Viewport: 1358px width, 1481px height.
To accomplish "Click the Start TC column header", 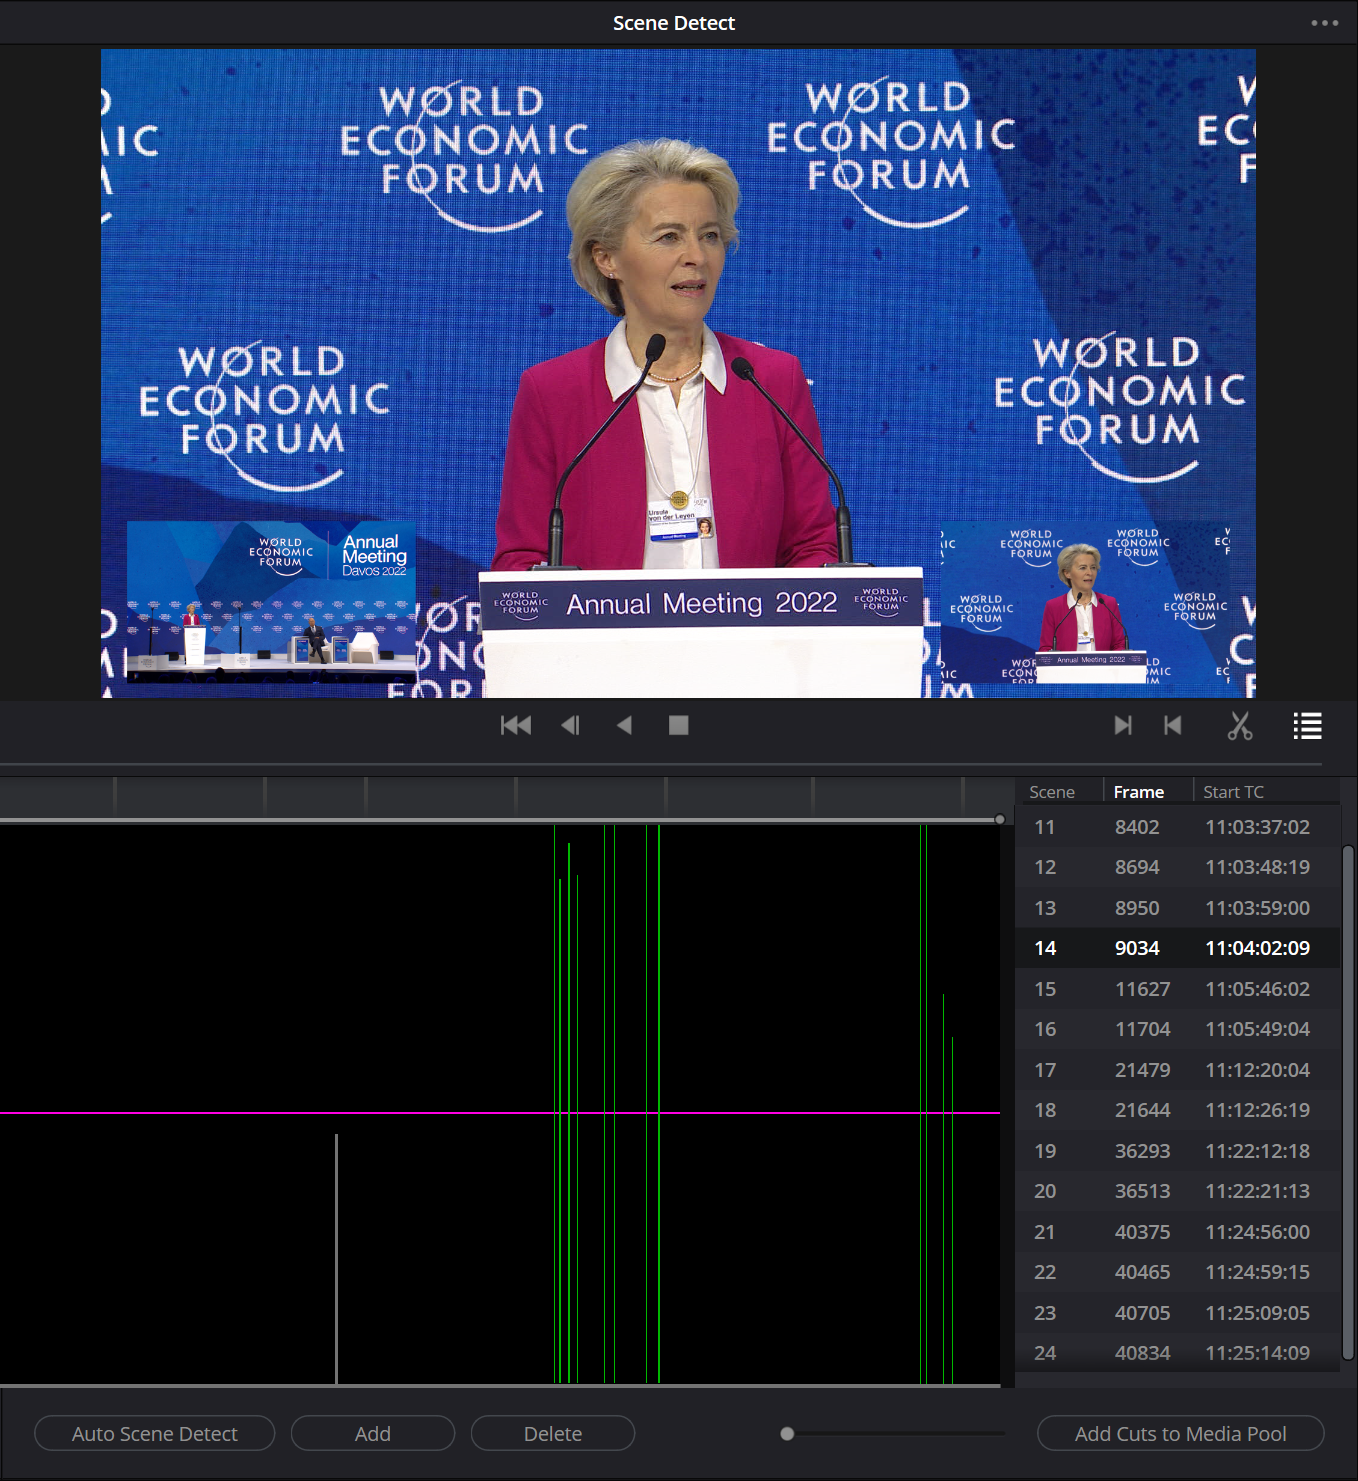I will click(x=1233, y=792).
